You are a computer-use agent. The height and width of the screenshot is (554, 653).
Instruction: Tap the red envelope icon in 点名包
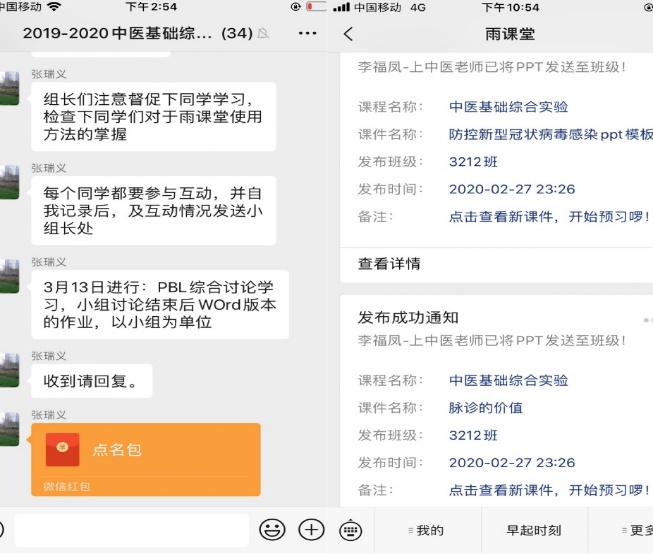62,449
